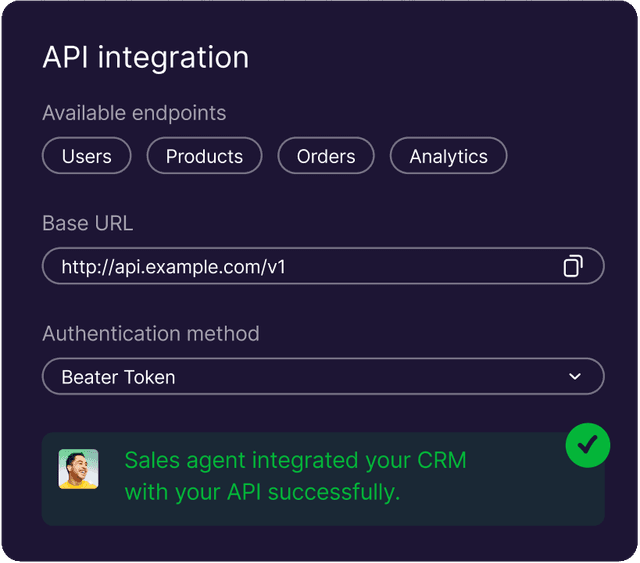Click the "Sales agent integrated your CRM" text
This screenshot has height=563, width=640.
click(295, 461)
